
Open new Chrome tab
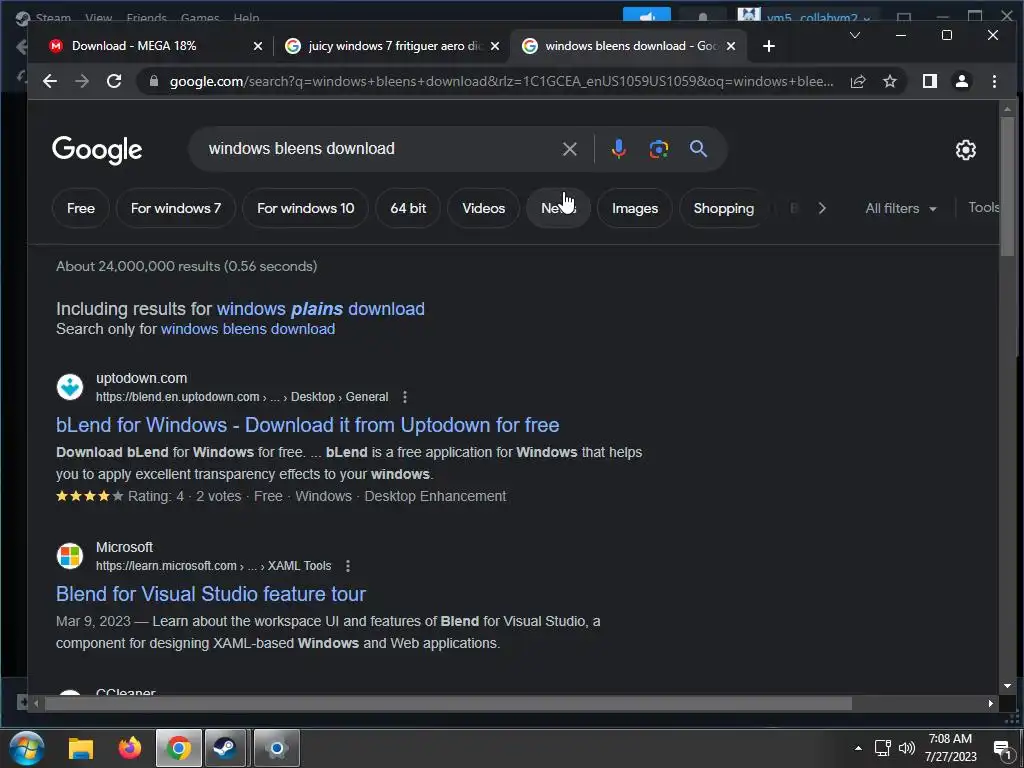[769, 46]
